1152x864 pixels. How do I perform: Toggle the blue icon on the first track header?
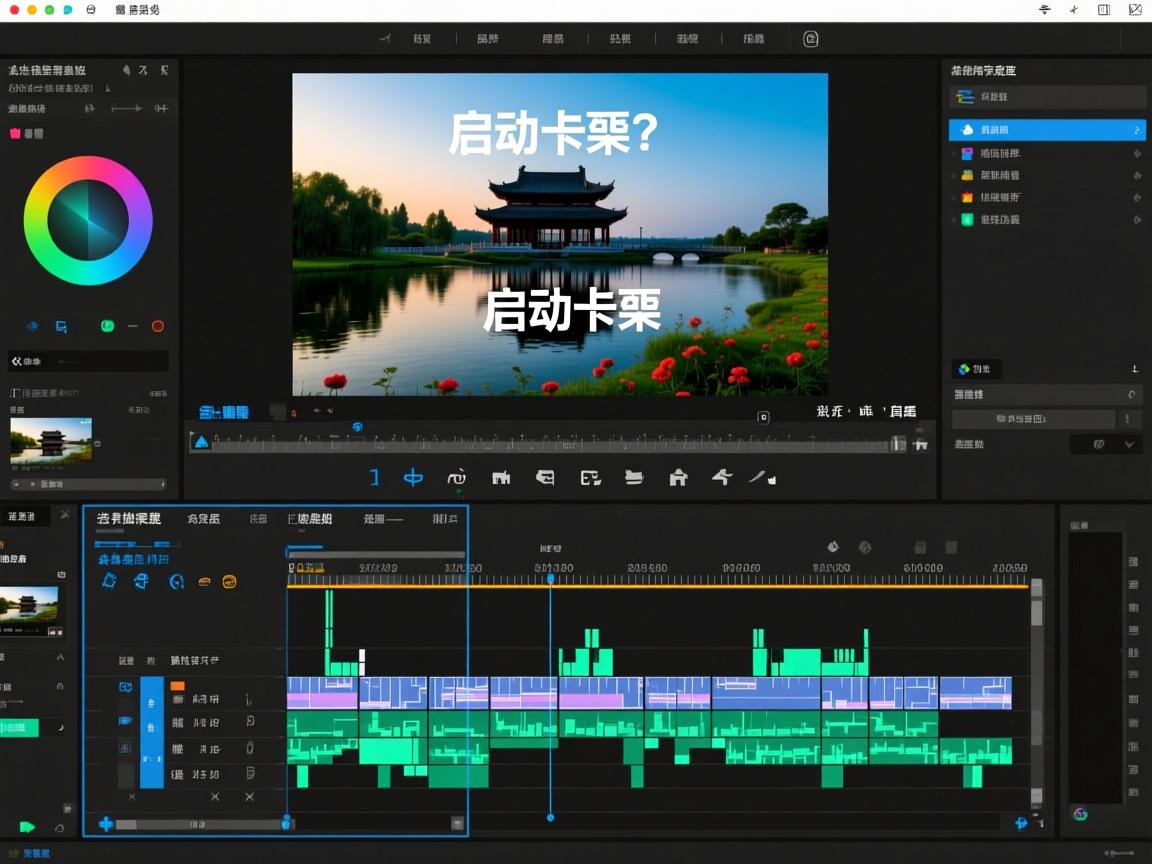125,687
